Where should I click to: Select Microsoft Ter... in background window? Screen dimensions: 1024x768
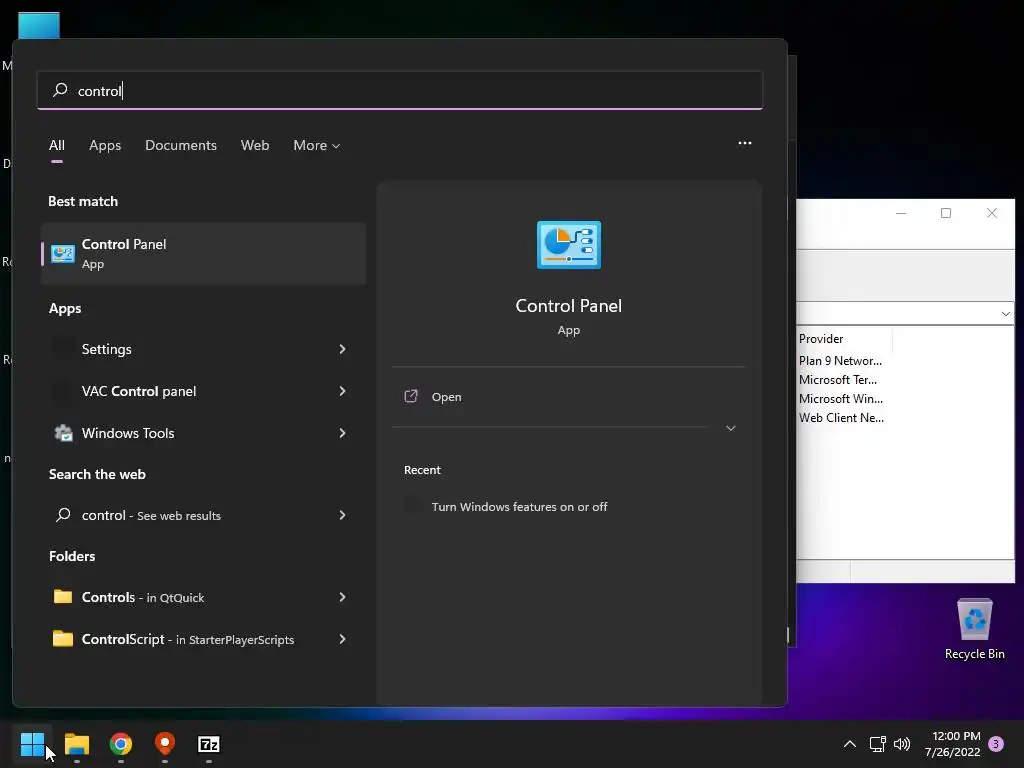pyautogui.click(x=837, y=380)
